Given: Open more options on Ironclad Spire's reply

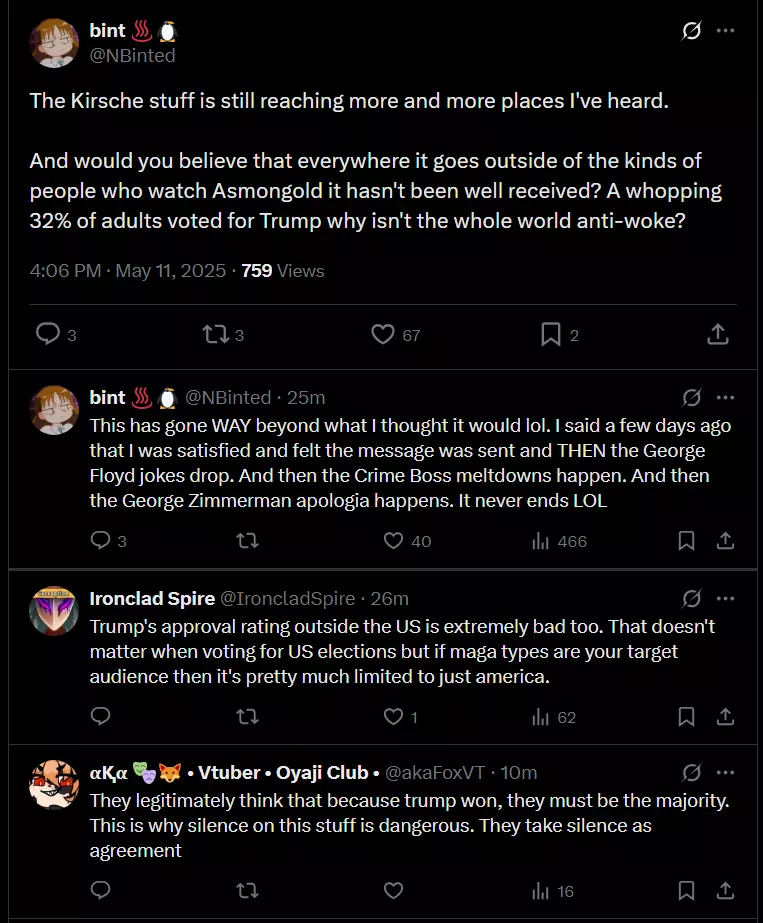Looking at the screenshot, I should pos(725,599).
